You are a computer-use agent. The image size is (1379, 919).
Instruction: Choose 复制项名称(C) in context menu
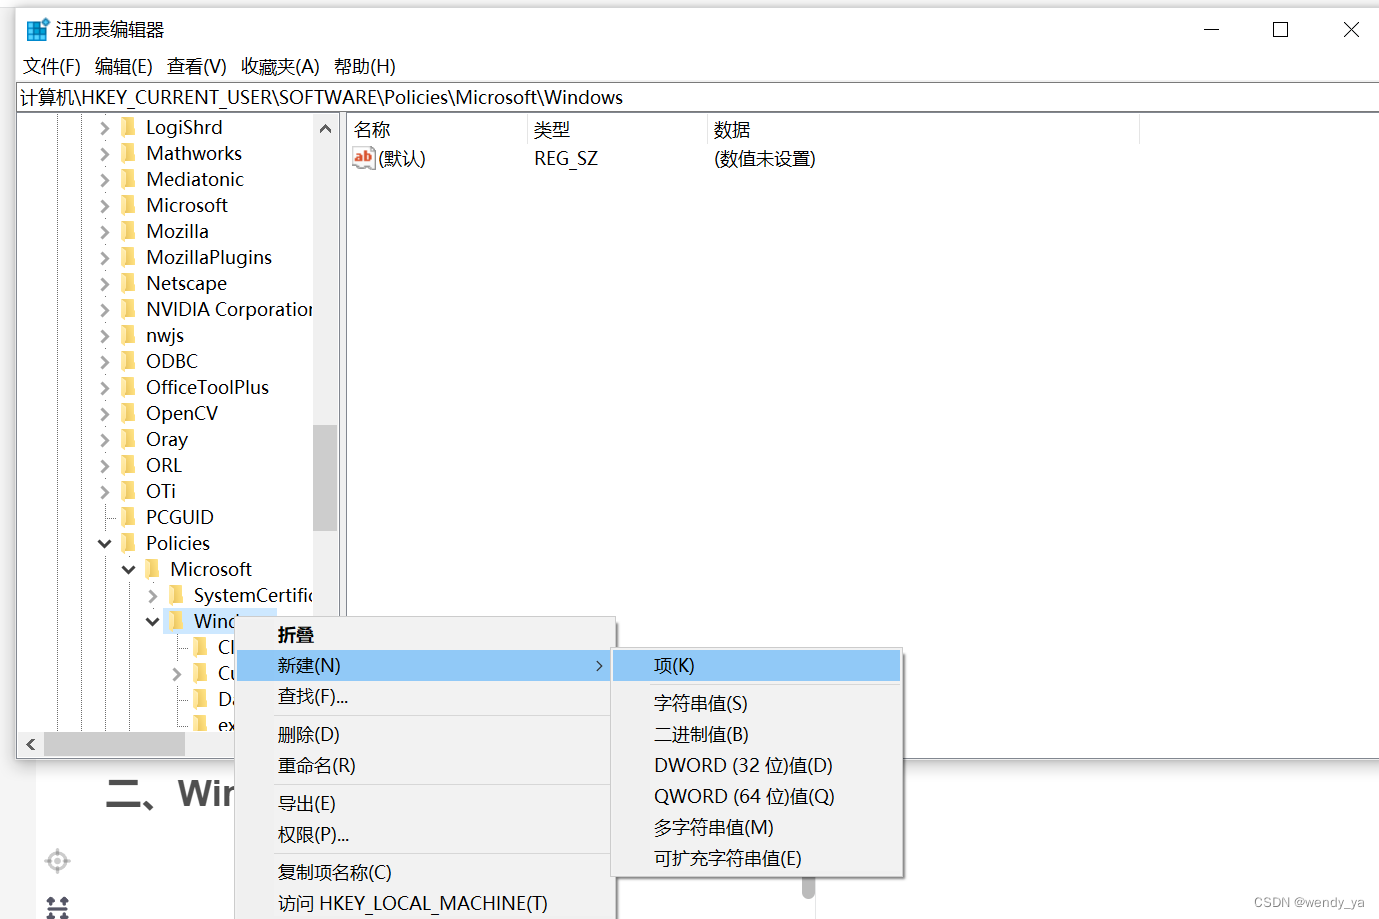(424, 872)
